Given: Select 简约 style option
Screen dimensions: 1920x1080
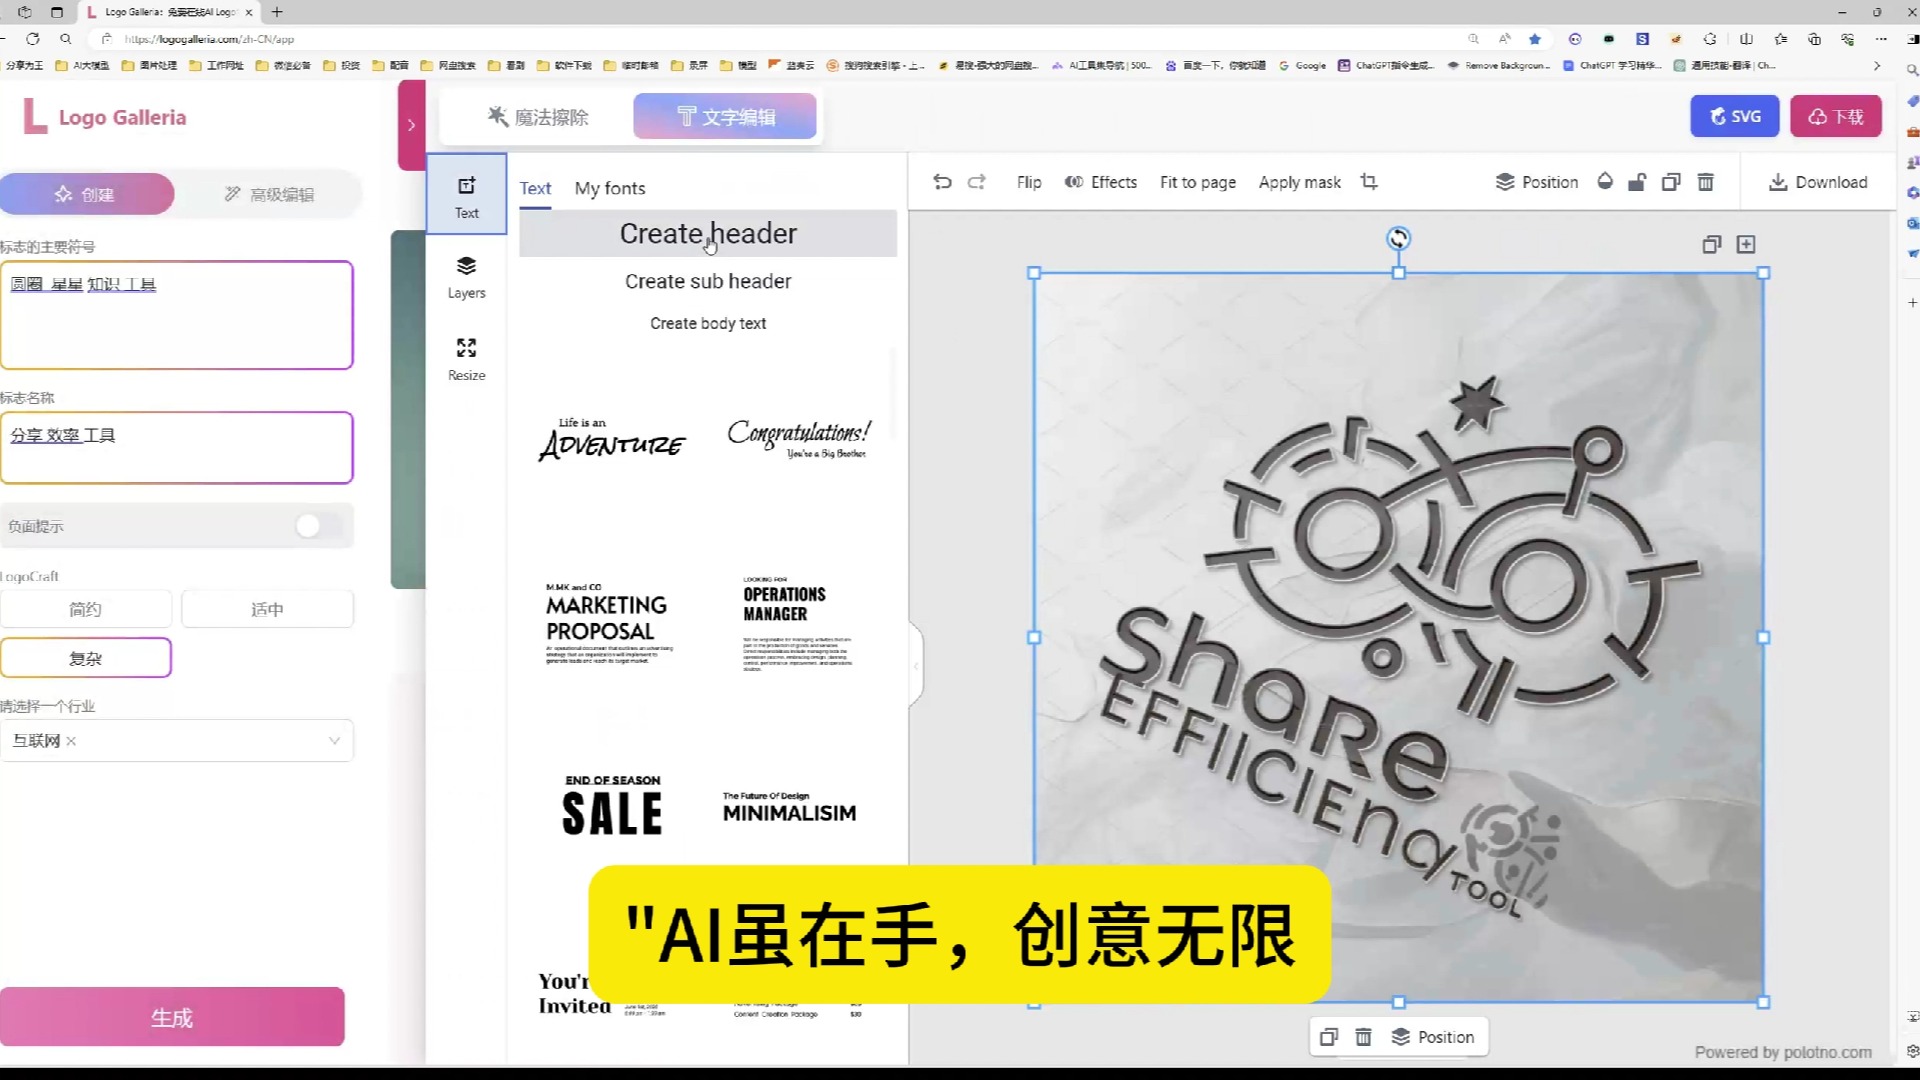Looking at the screenshot, I should click(x=84, y=609).
